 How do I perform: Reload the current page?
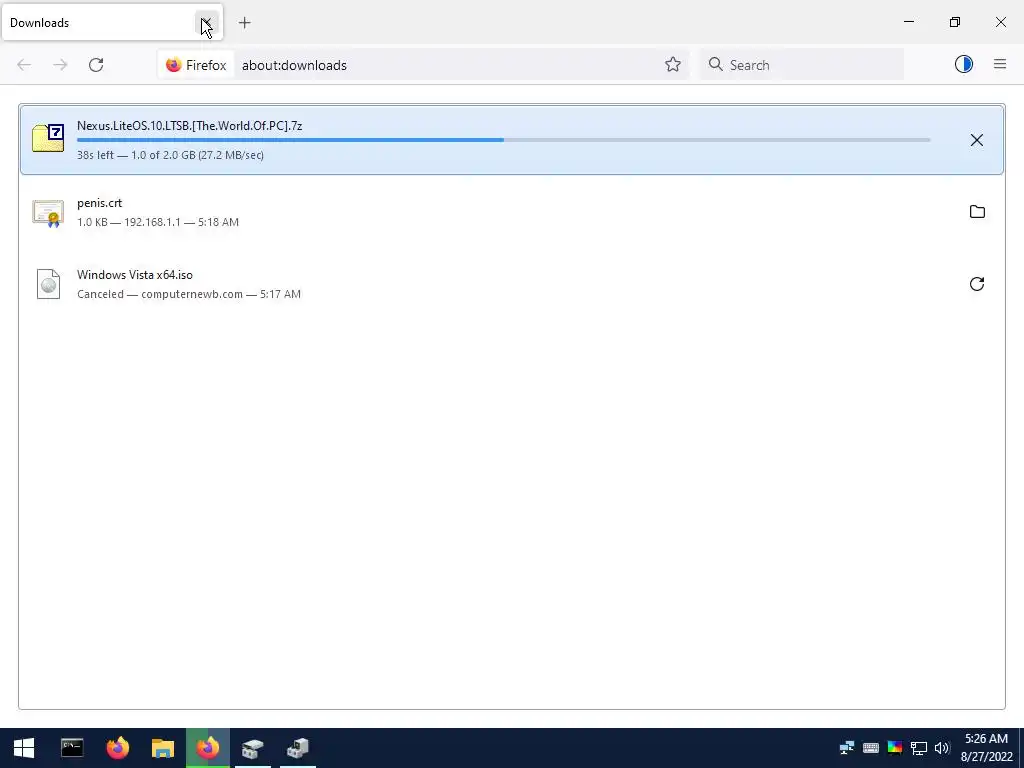click(96, 65)
